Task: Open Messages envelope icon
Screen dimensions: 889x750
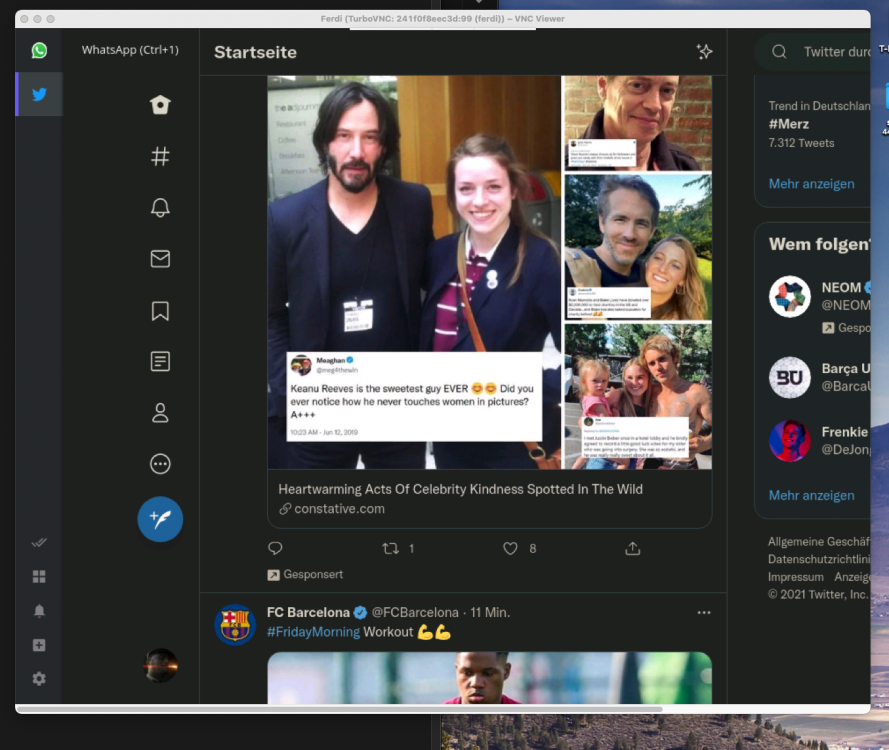Action: tap(160, 259)
